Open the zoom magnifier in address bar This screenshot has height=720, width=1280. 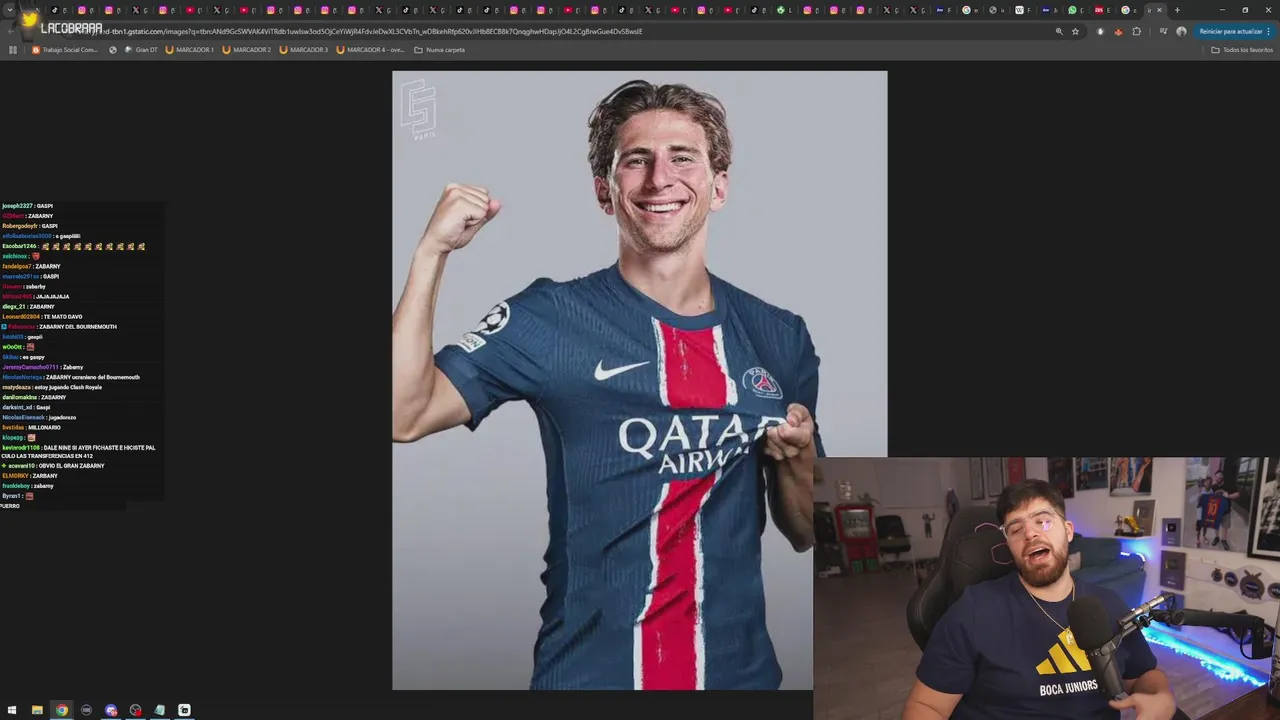[x=1059, y=31]
